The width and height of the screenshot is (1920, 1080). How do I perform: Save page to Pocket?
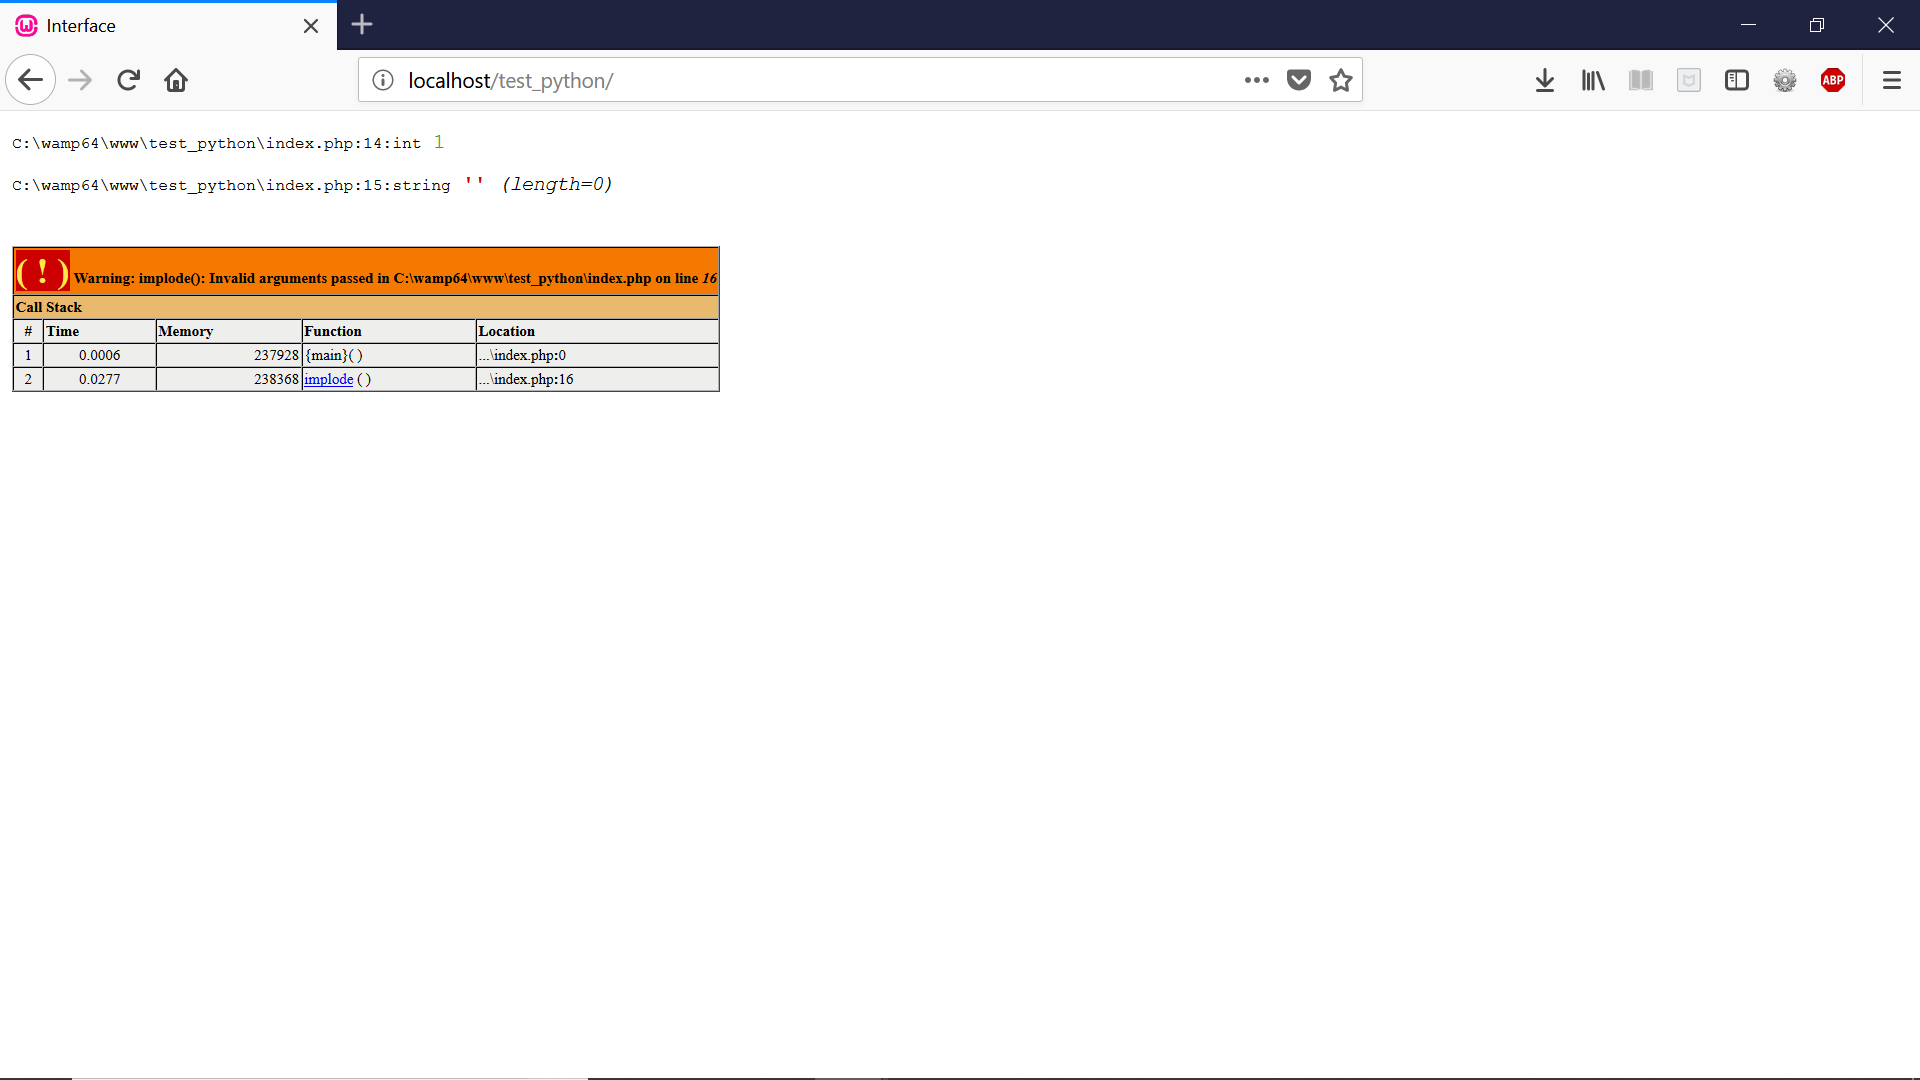[x=1298, y=80]
